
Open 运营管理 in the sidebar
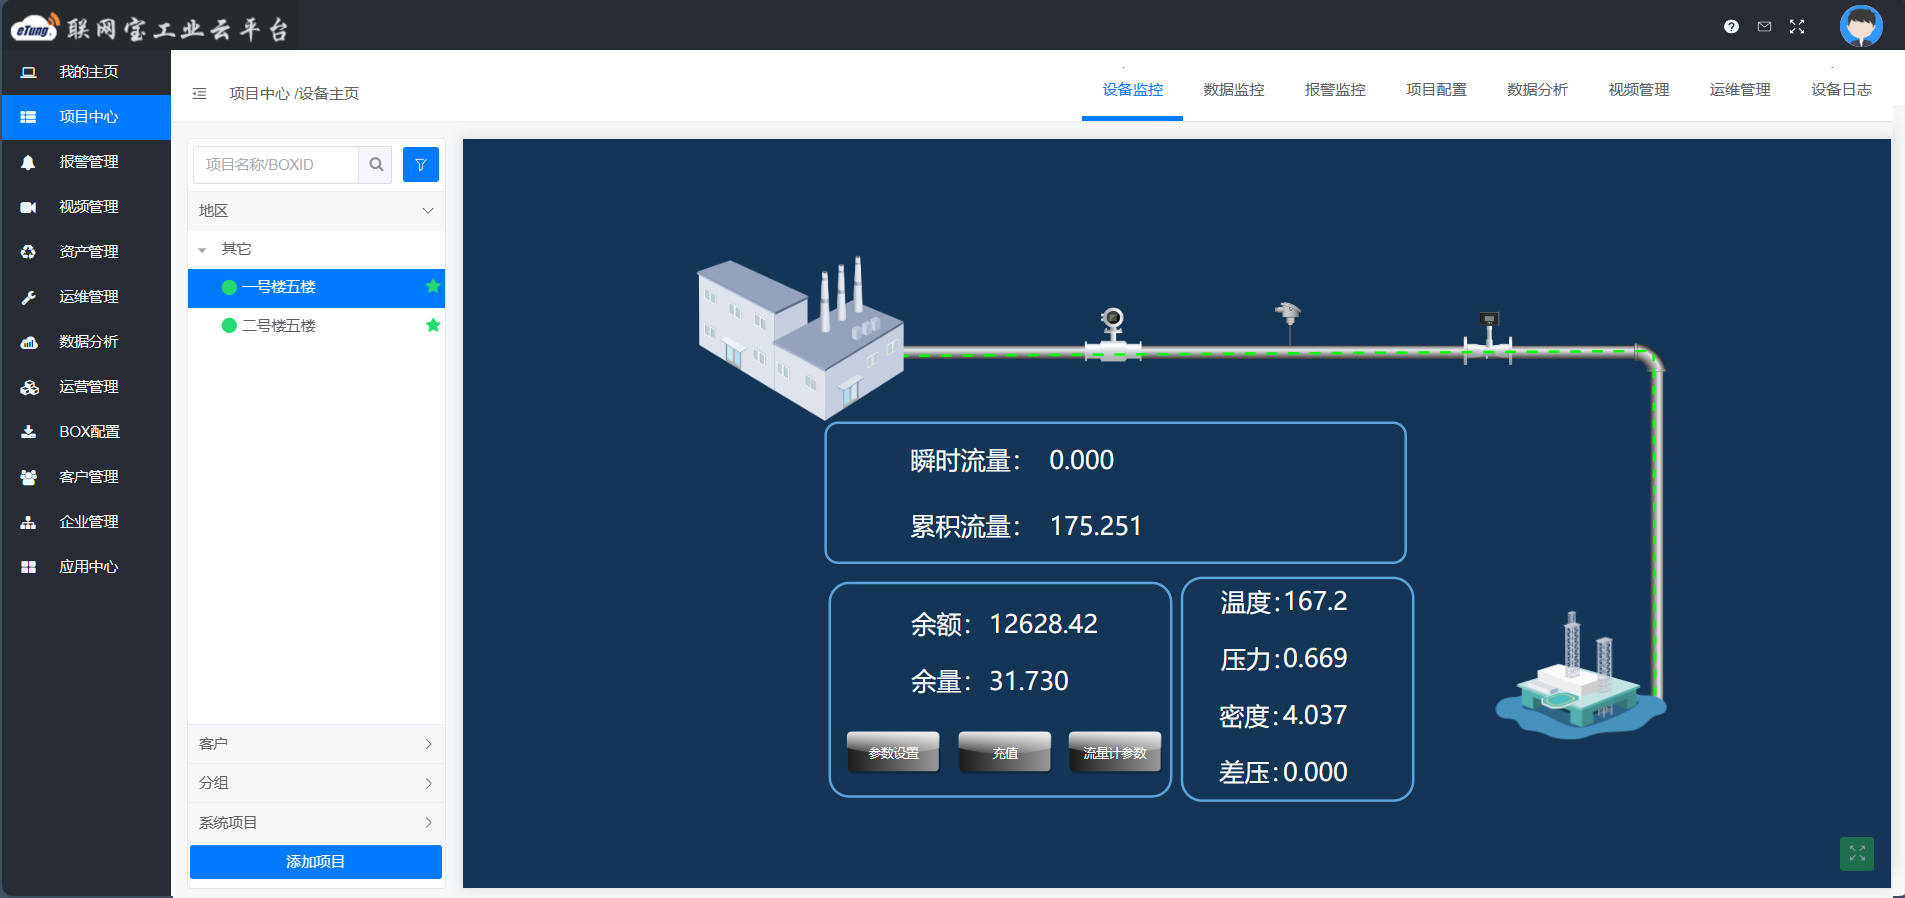click(86, 387)
